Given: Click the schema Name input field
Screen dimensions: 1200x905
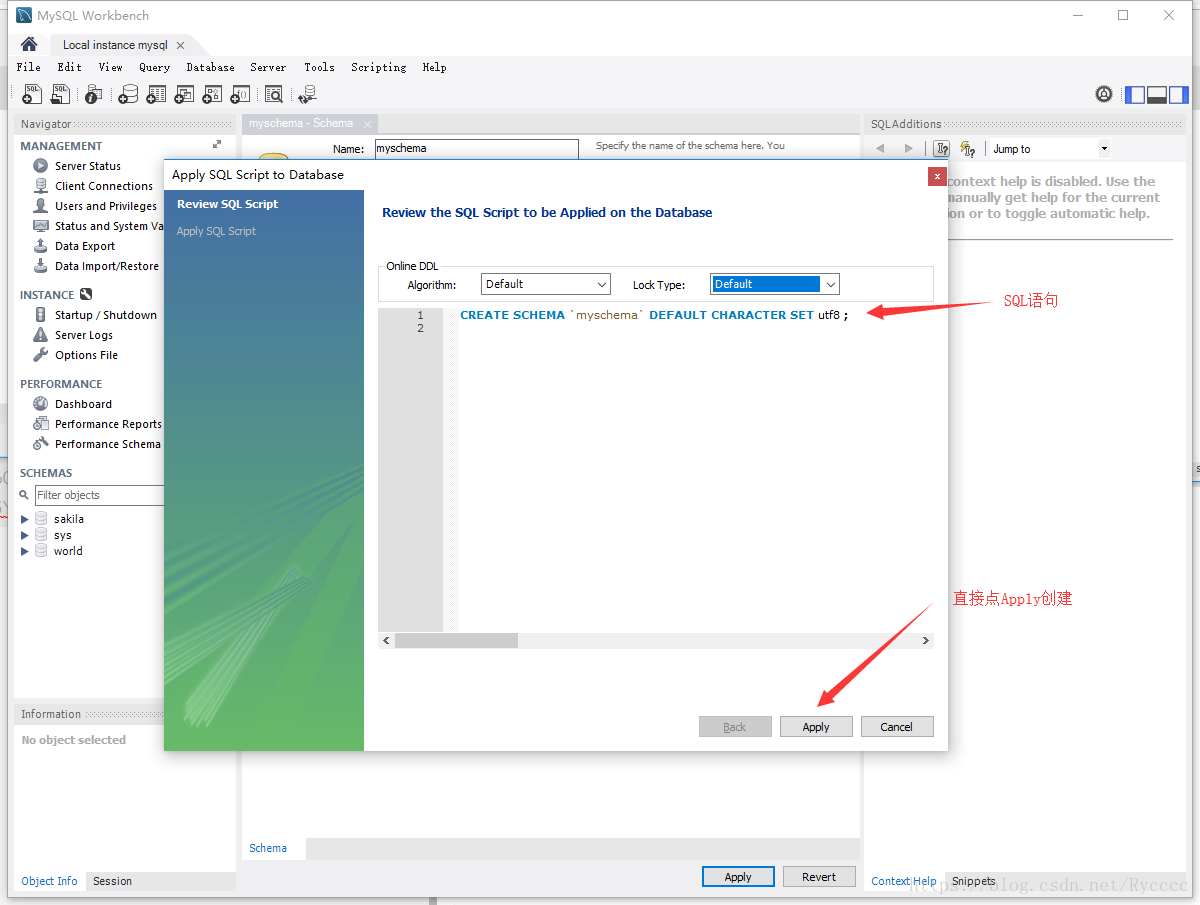Looking at the screenshot, I should click(477, 148).
